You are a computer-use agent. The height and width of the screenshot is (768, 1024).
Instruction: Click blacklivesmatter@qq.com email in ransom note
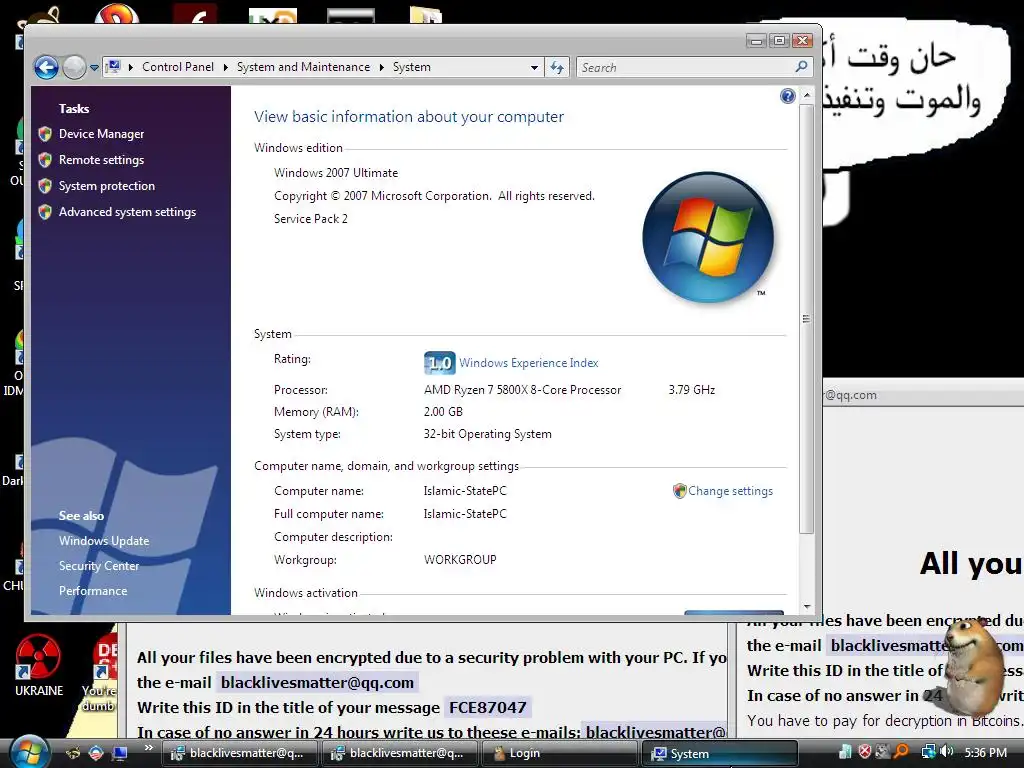pyautogui.click(x=317, y=682)
